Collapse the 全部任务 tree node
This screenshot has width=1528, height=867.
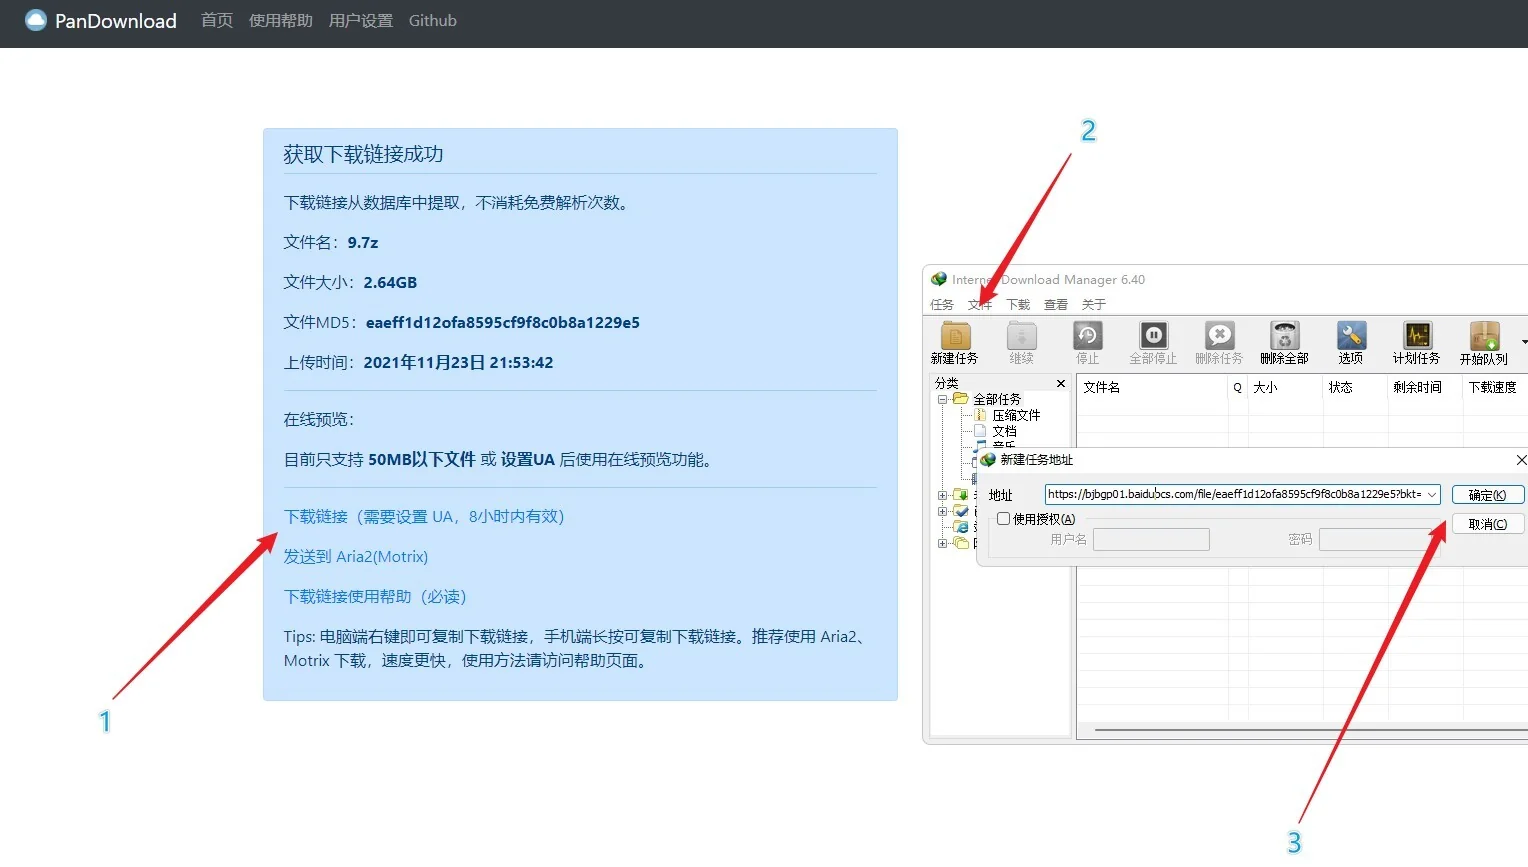pos(942,399)
